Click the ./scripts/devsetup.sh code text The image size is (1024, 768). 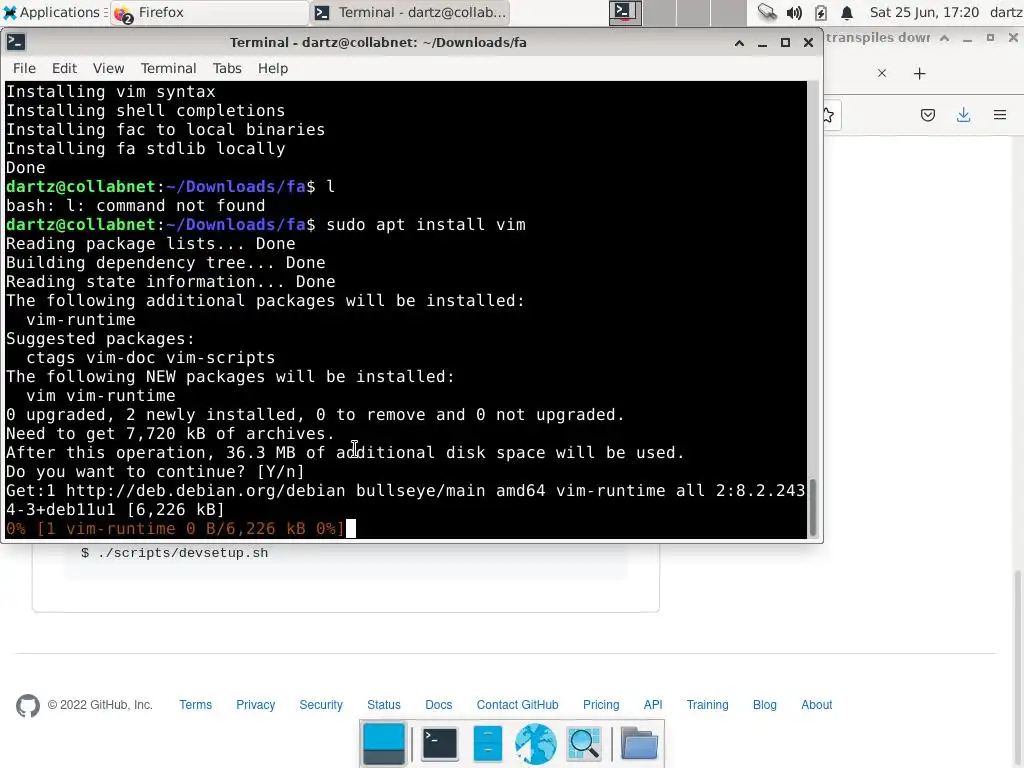183,553
